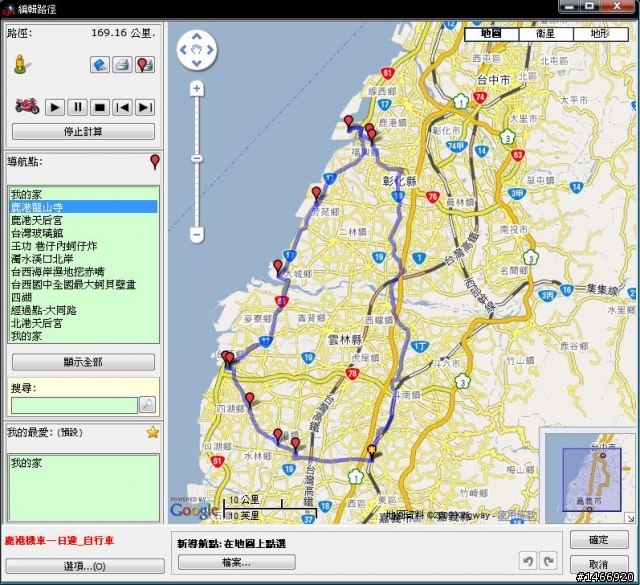Image resolution: width=640 pixels, height=585 pixels.
Task: Click the red pin near 芳苑鄉
Action: (x=316, y=194)
